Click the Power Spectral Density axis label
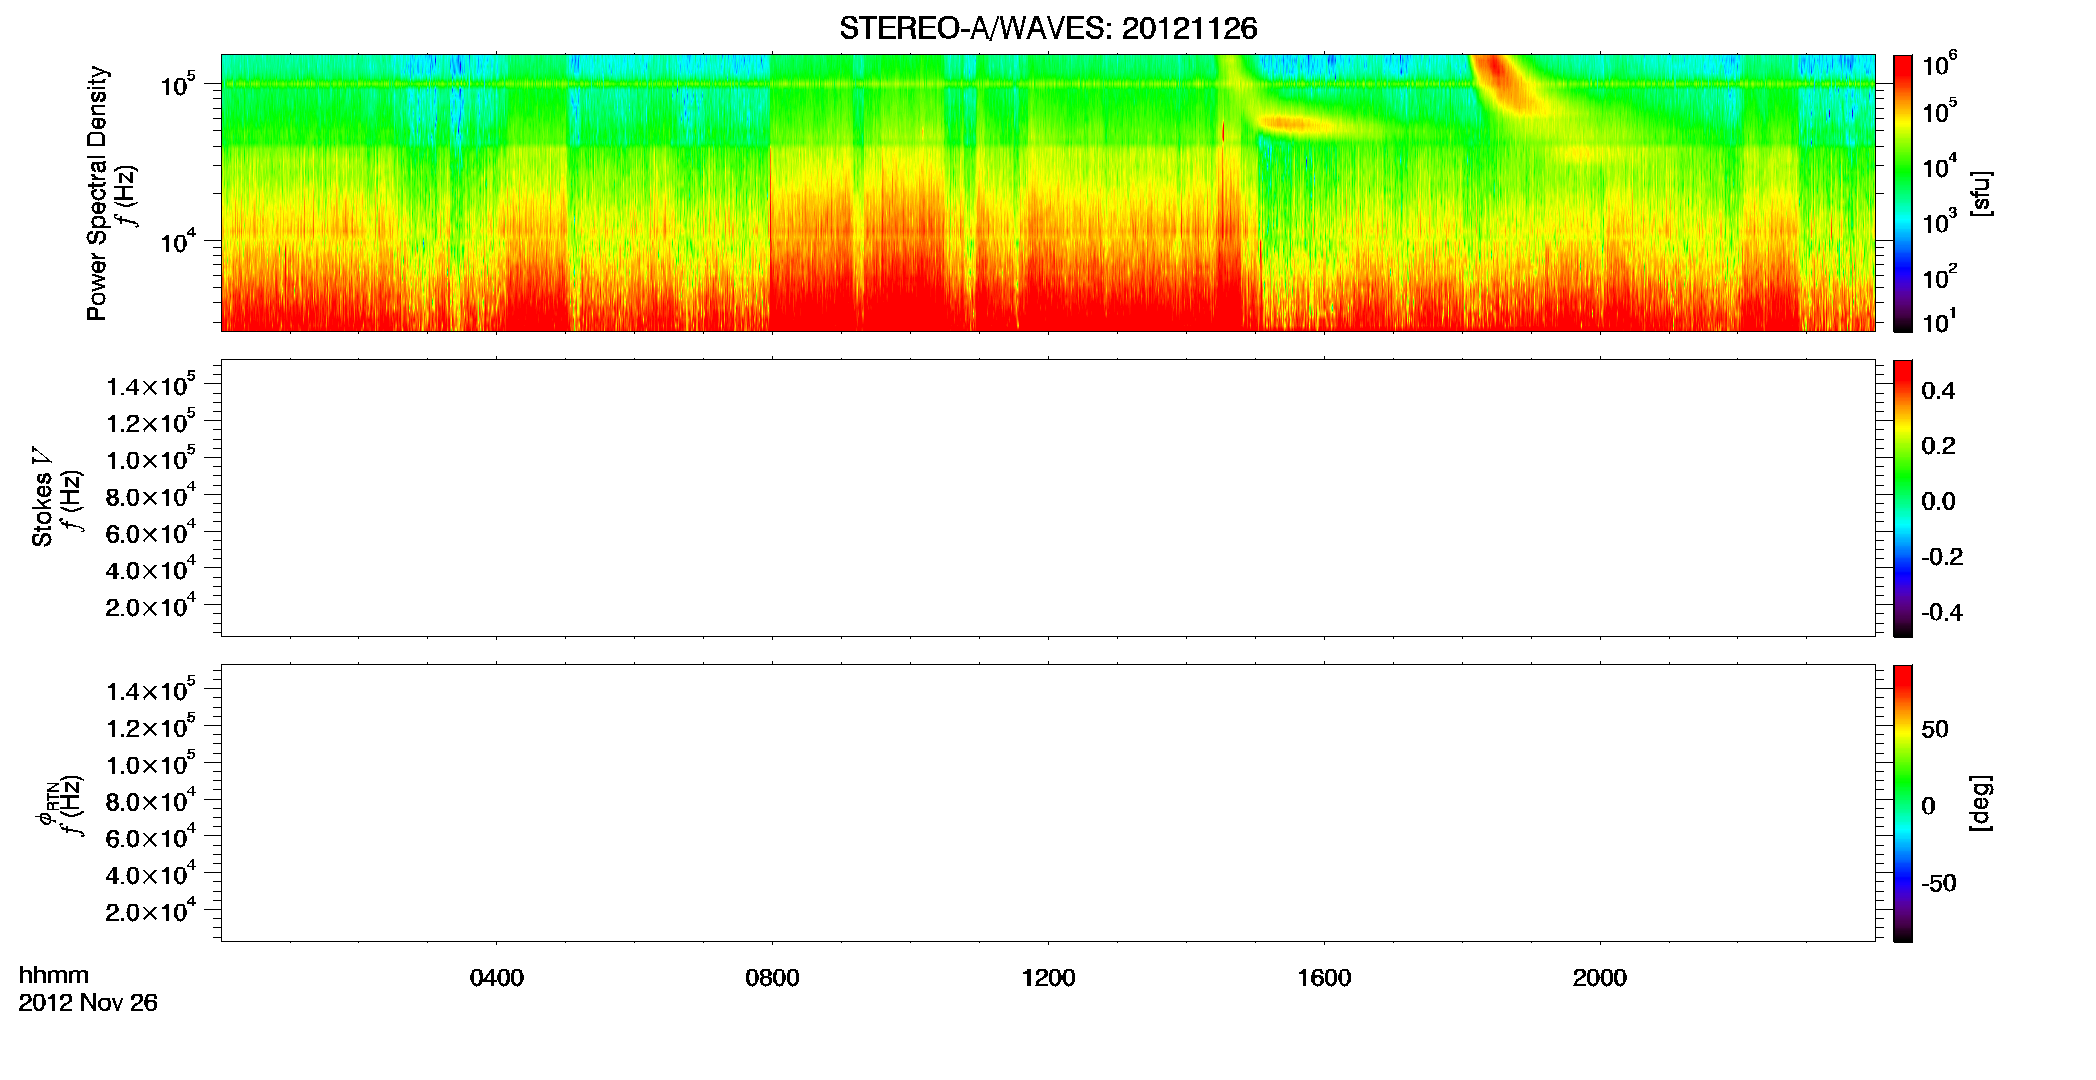The height and width of the screenshot is (1080, 2096). point(97,193)
